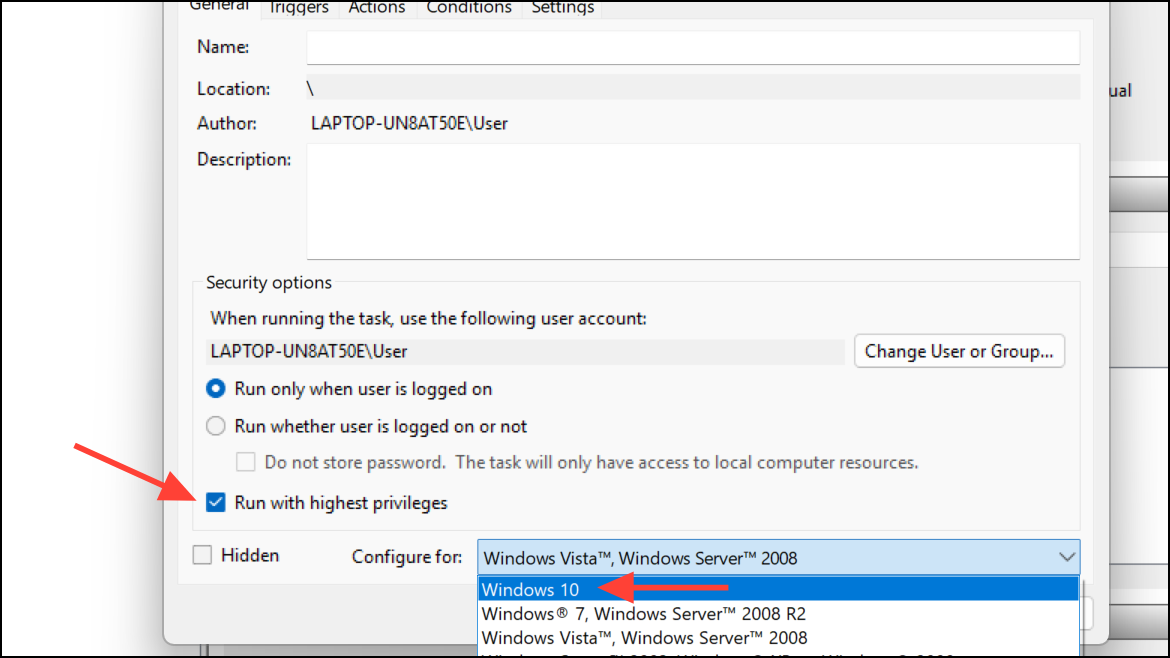Open the Conditions tab
This screenshot has width=1170, height=658.
468,8
